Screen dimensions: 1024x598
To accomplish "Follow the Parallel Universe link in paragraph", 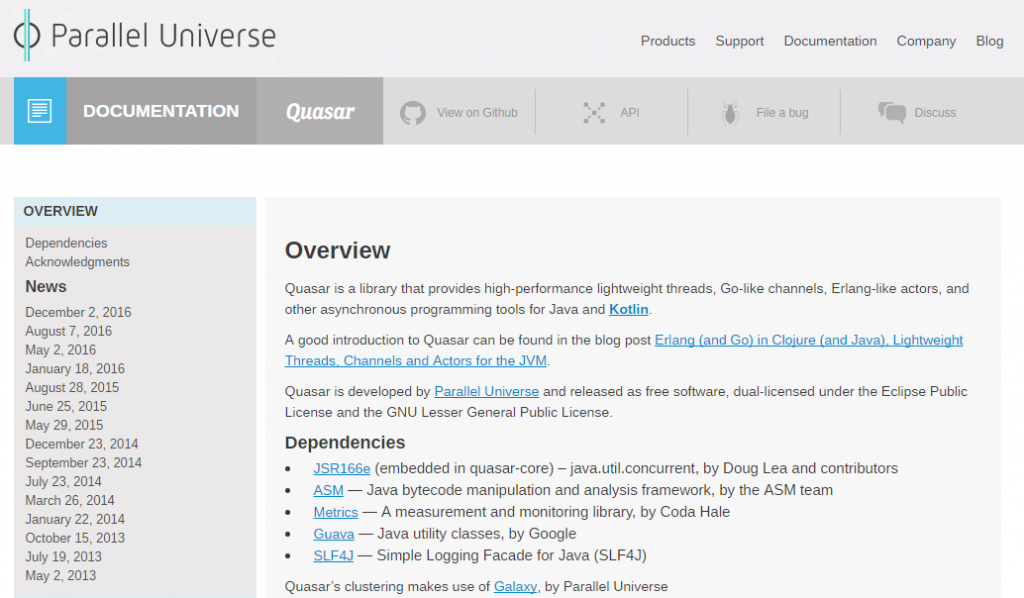I will pos(486,392).
